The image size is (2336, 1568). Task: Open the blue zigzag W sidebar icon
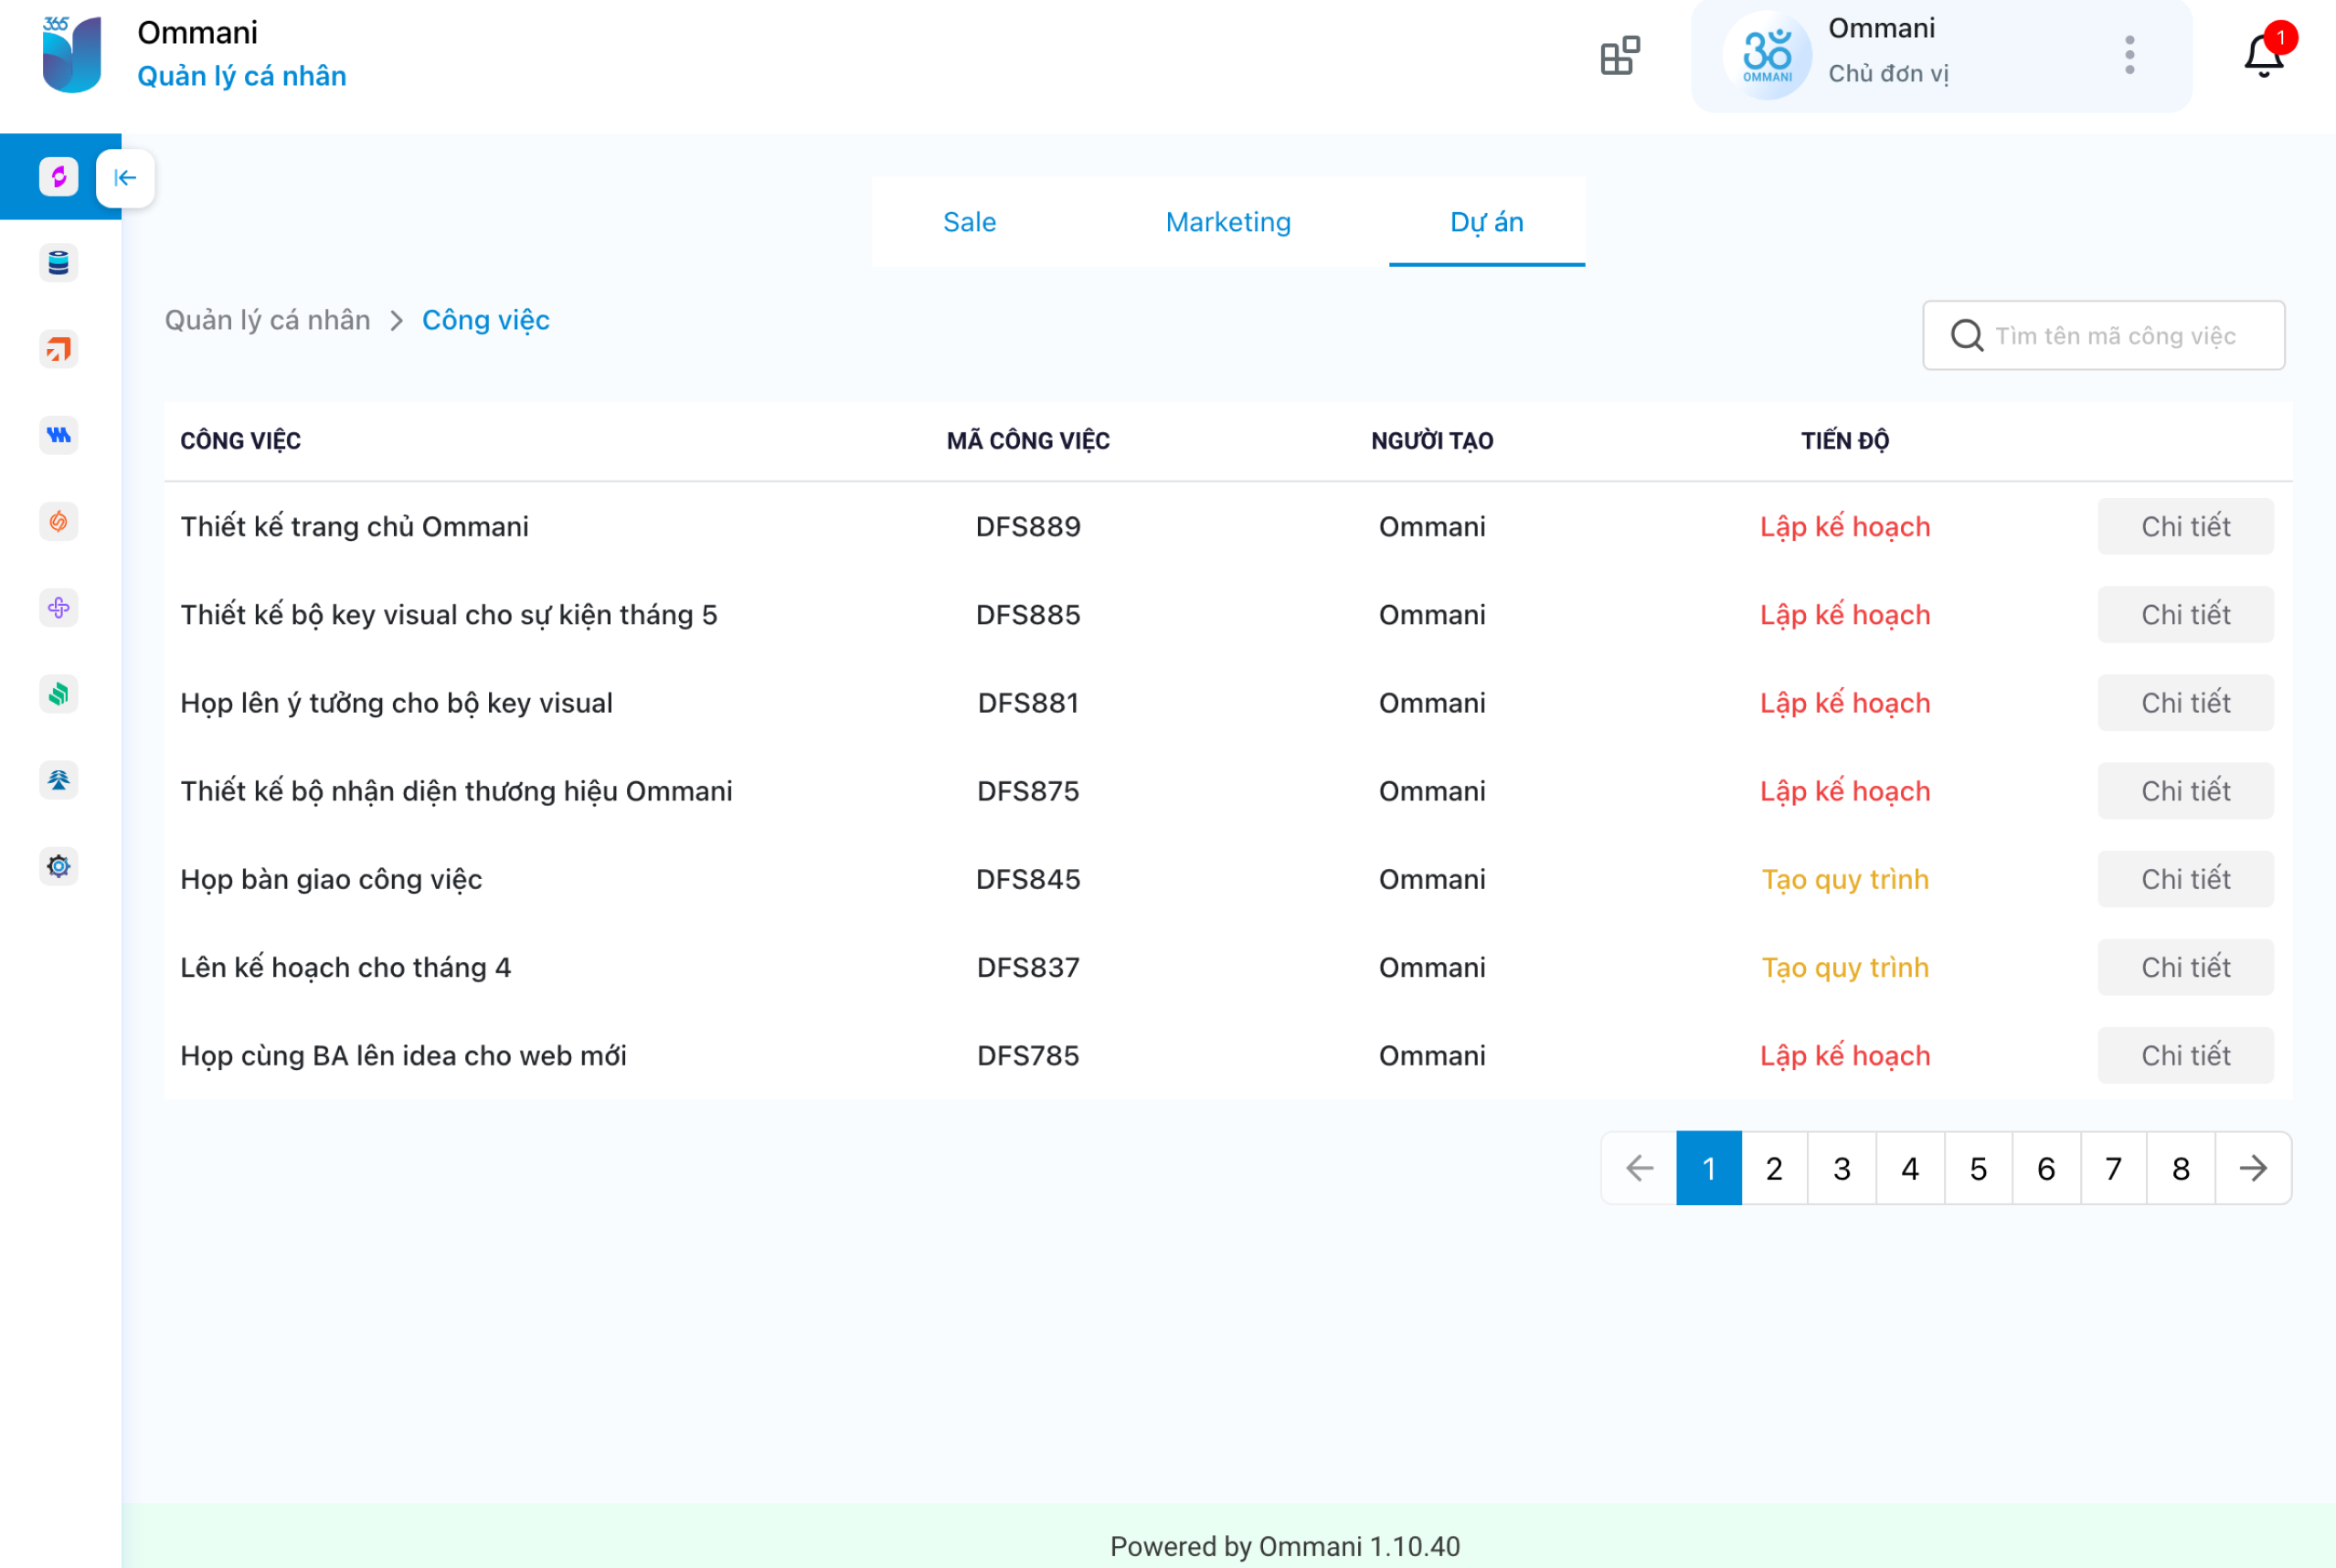[59, 435]
